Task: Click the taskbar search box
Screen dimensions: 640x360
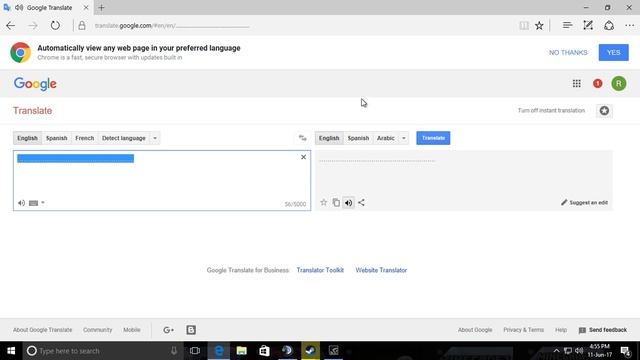Action: [103, 351]
